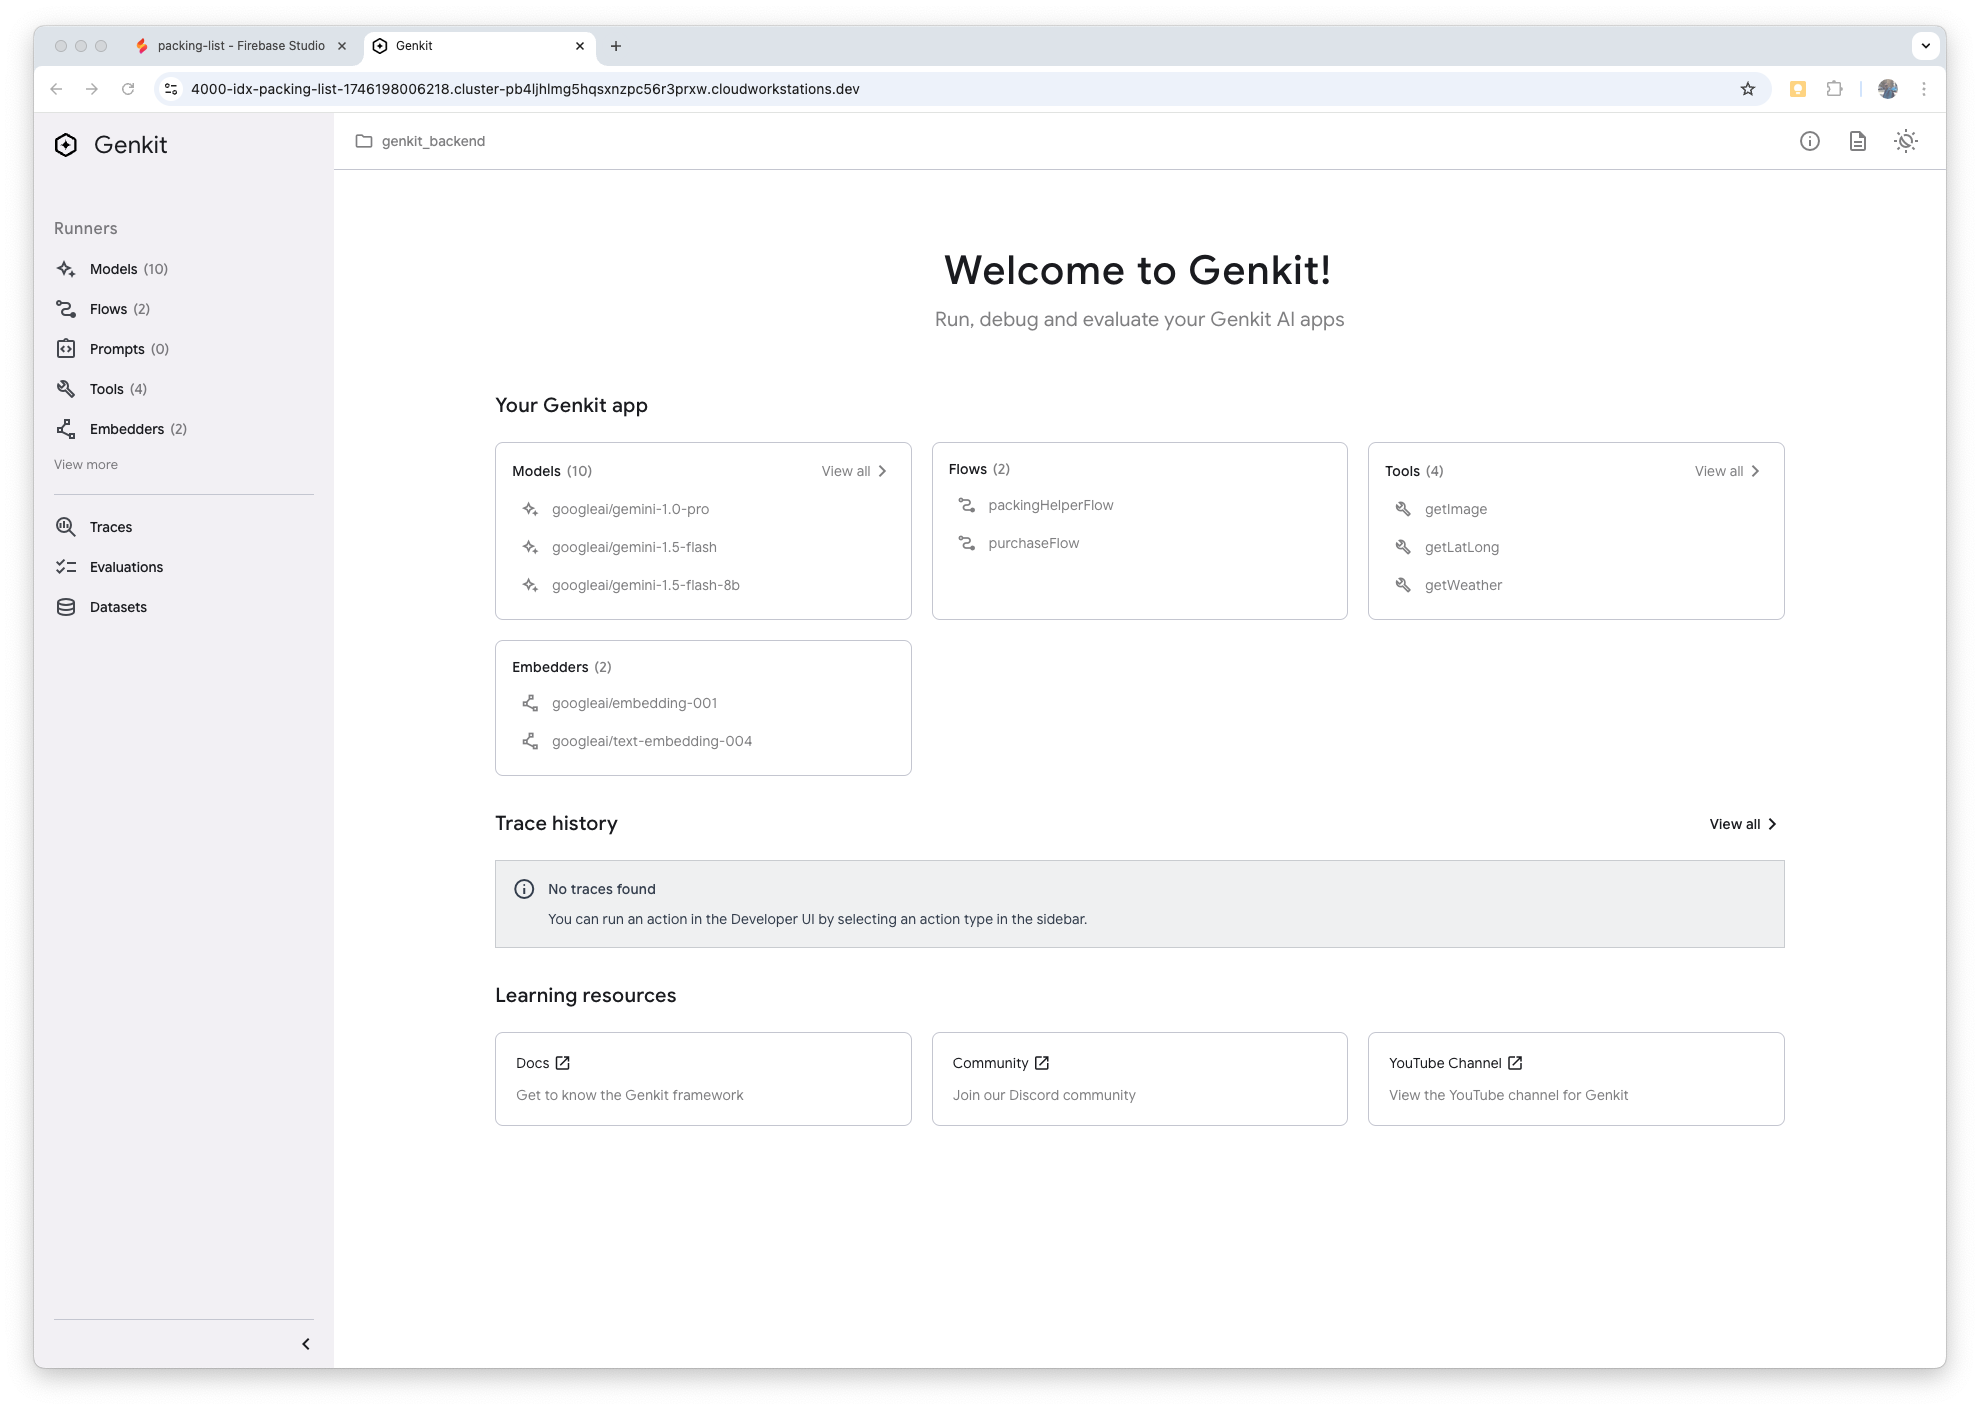The width and height of the screenshot is (1980, 1410).
Task: Click the Models sparkle icon in sidebar
Action: pos(66,269)
